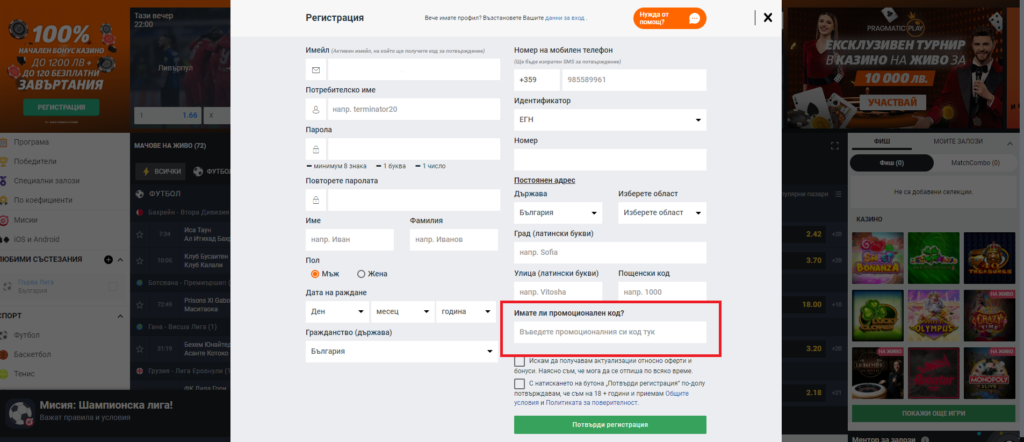
Task: Open the Ден birth day dropdown
Action: click(x=335, y=312)
